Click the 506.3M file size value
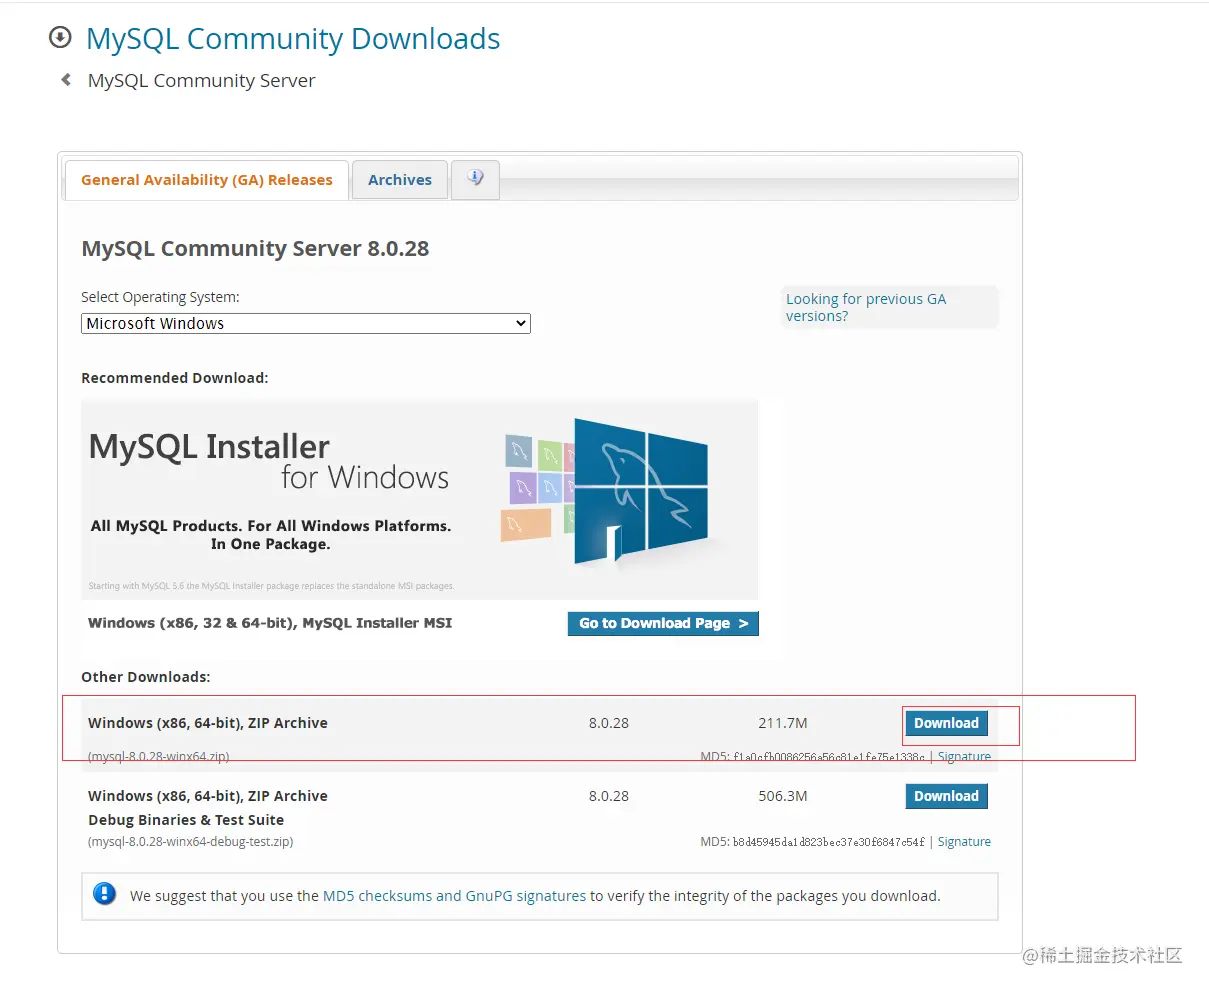The height and width of the screenshot is (992, 1209). click(783, 796)
